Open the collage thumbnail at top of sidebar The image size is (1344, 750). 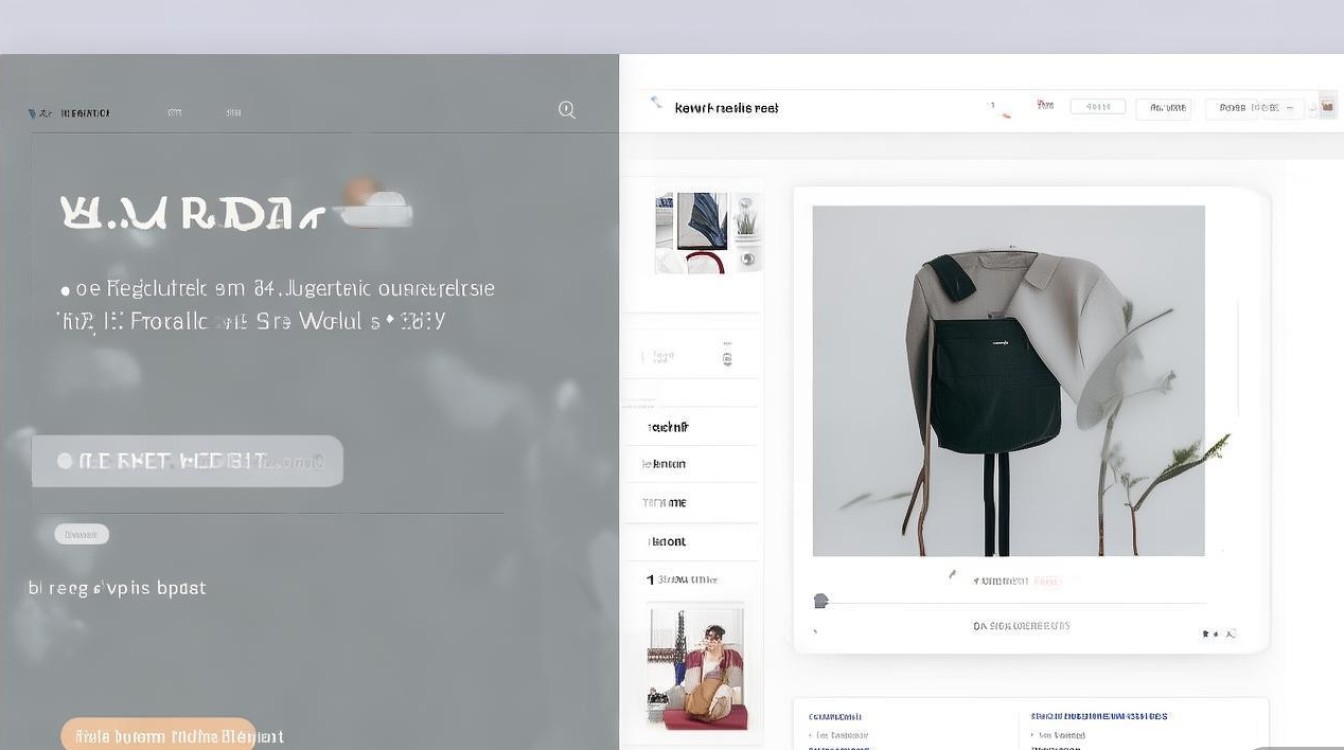pyautogui.click(x=708, y=233)
